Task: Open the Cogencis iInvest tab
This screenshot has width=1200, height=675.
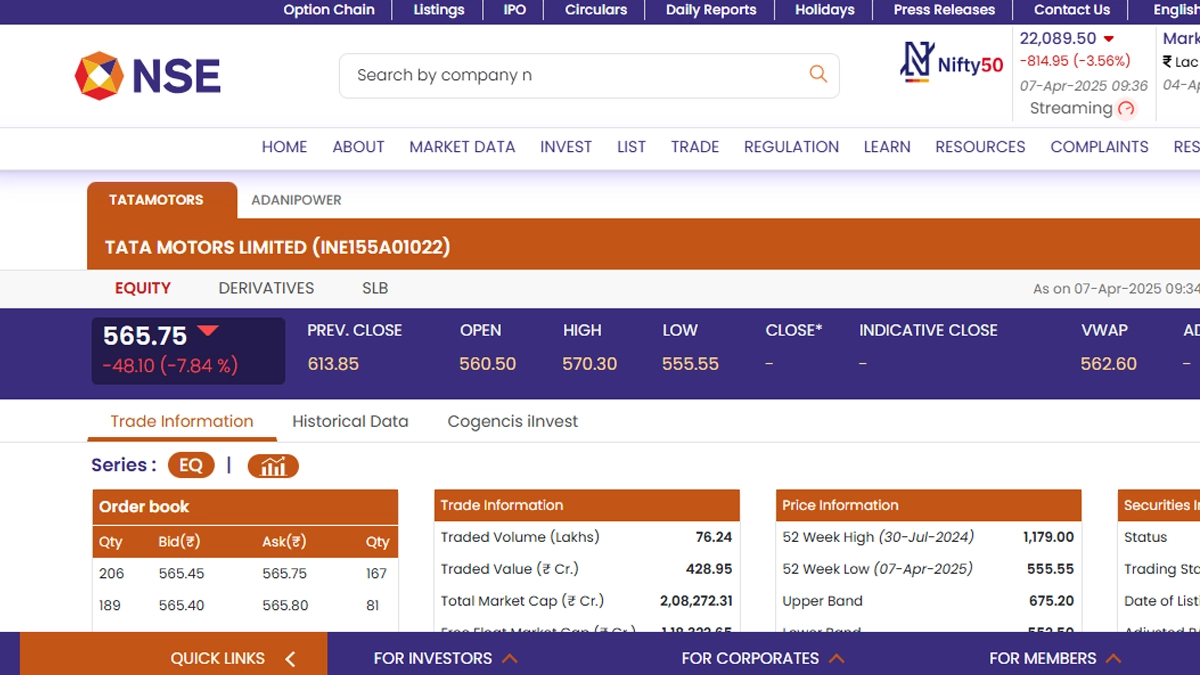Action: pos(512,421)
